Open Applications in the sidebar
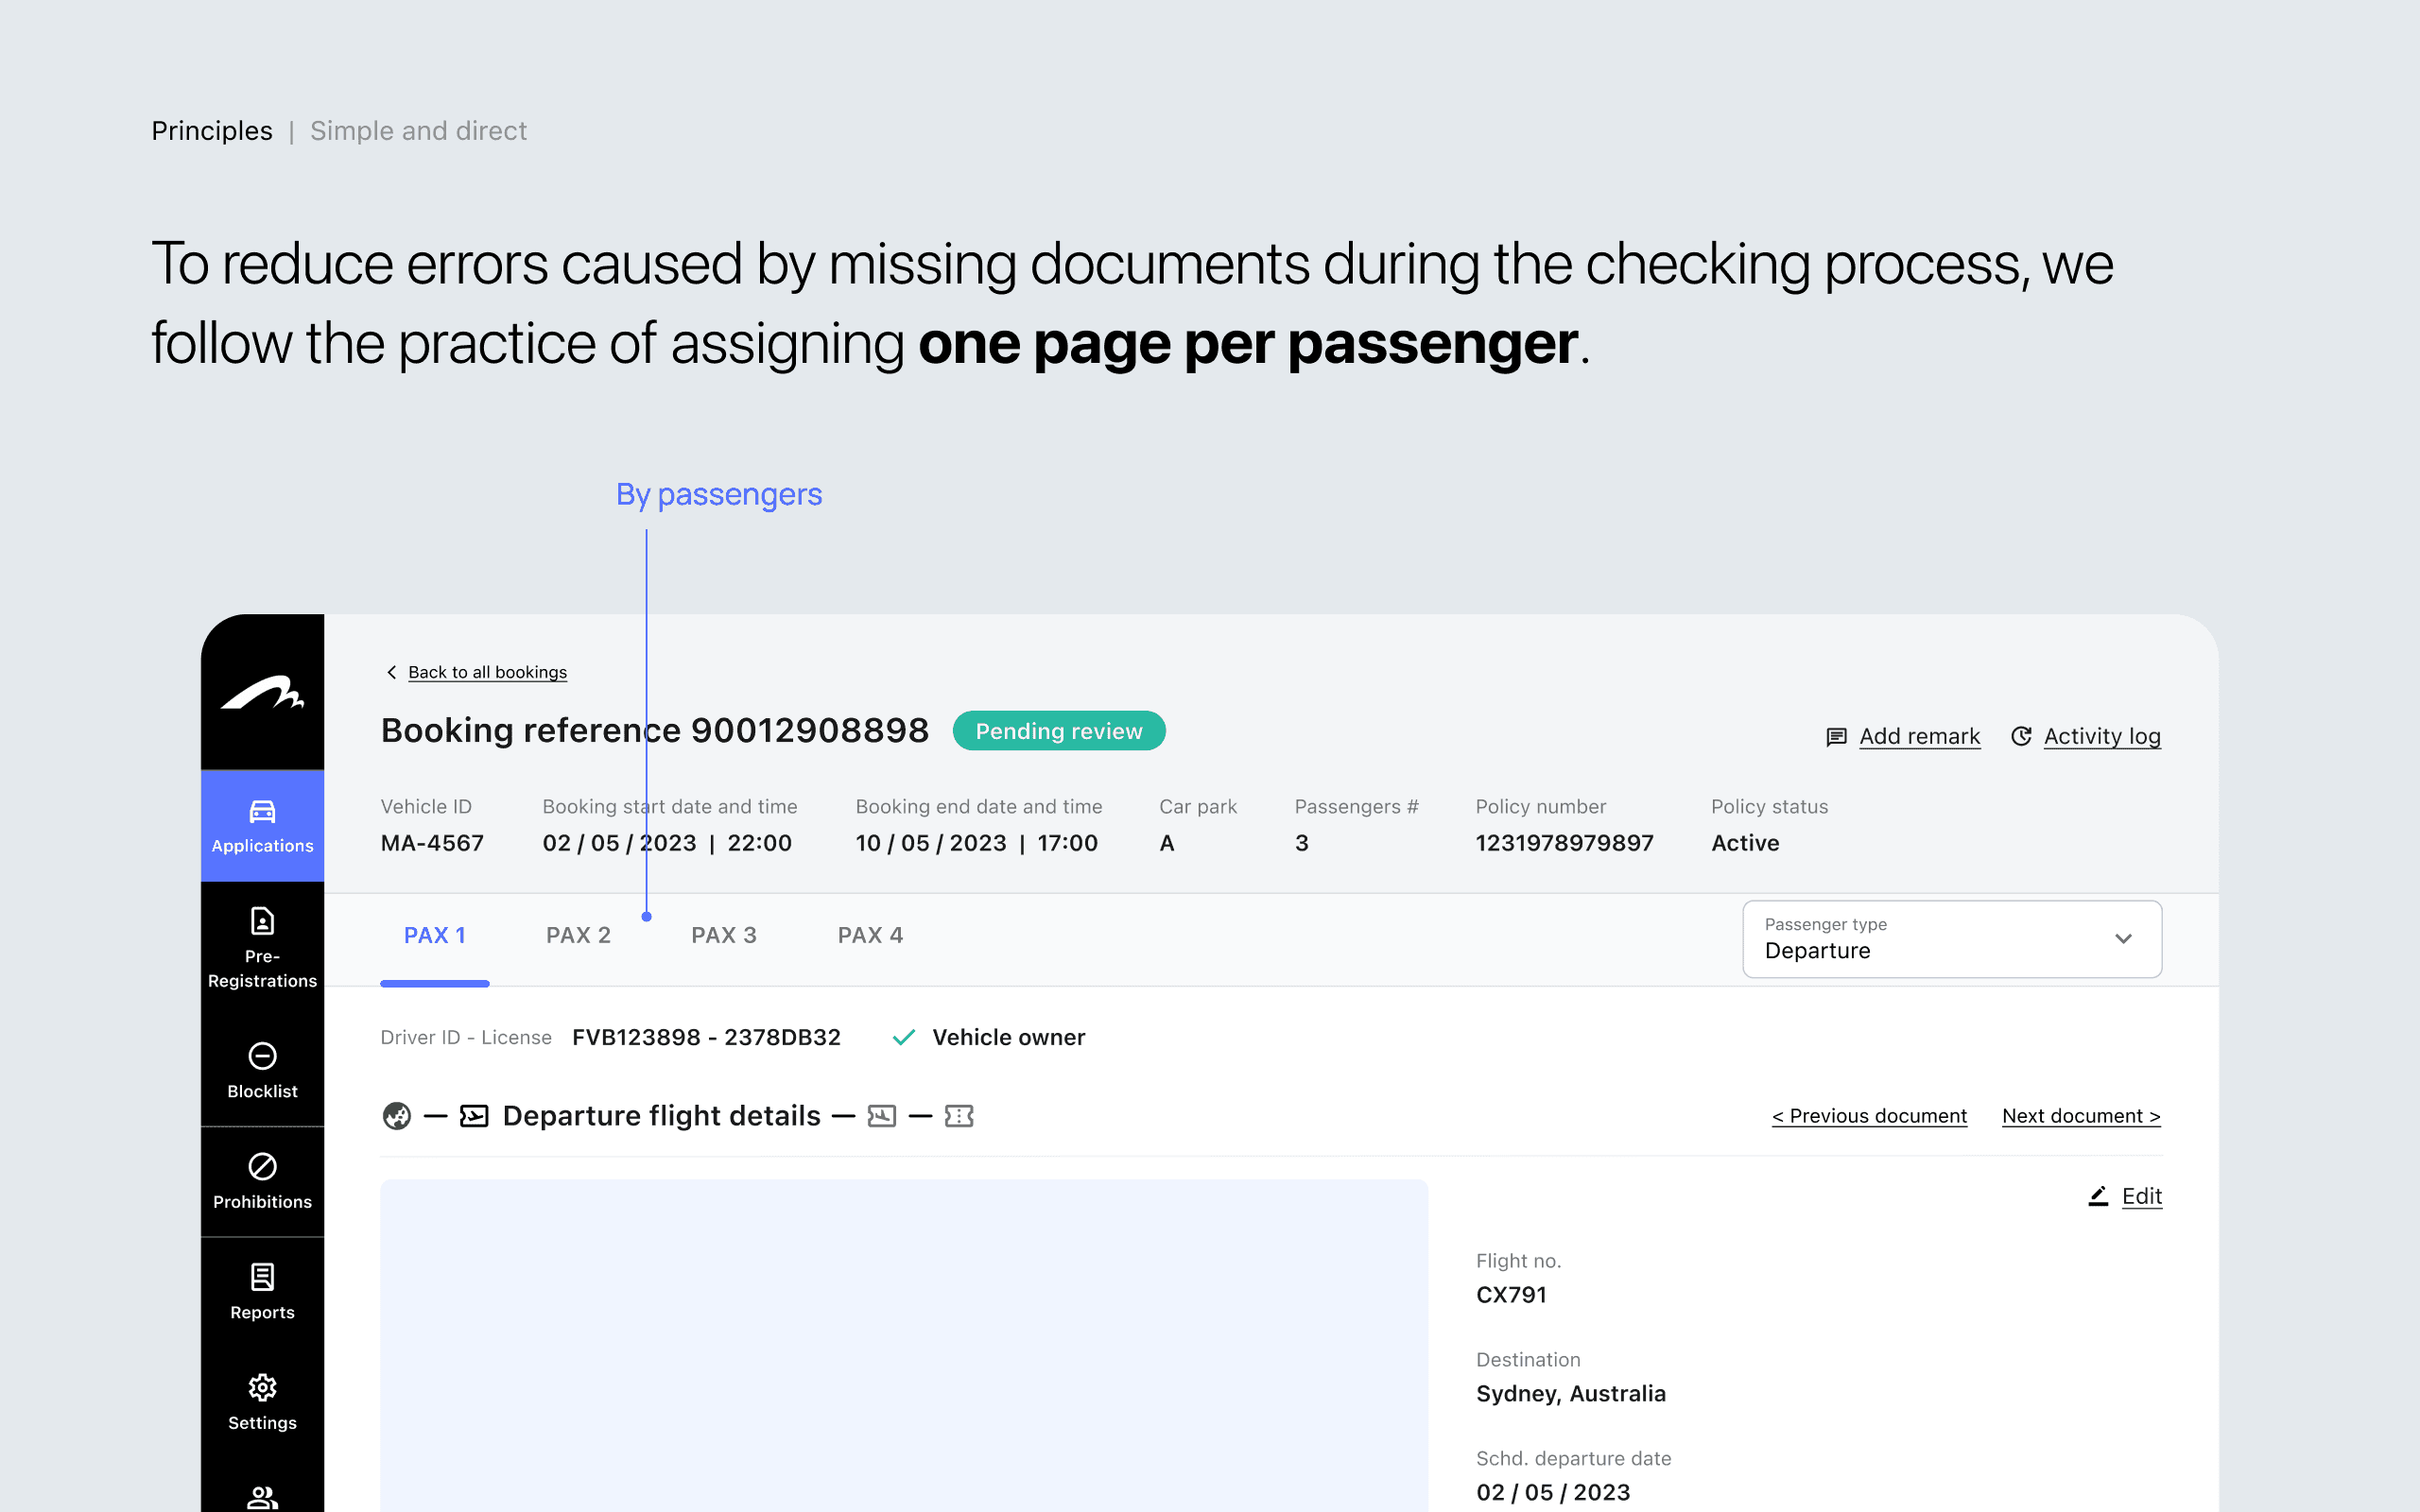 coord(262,826)
